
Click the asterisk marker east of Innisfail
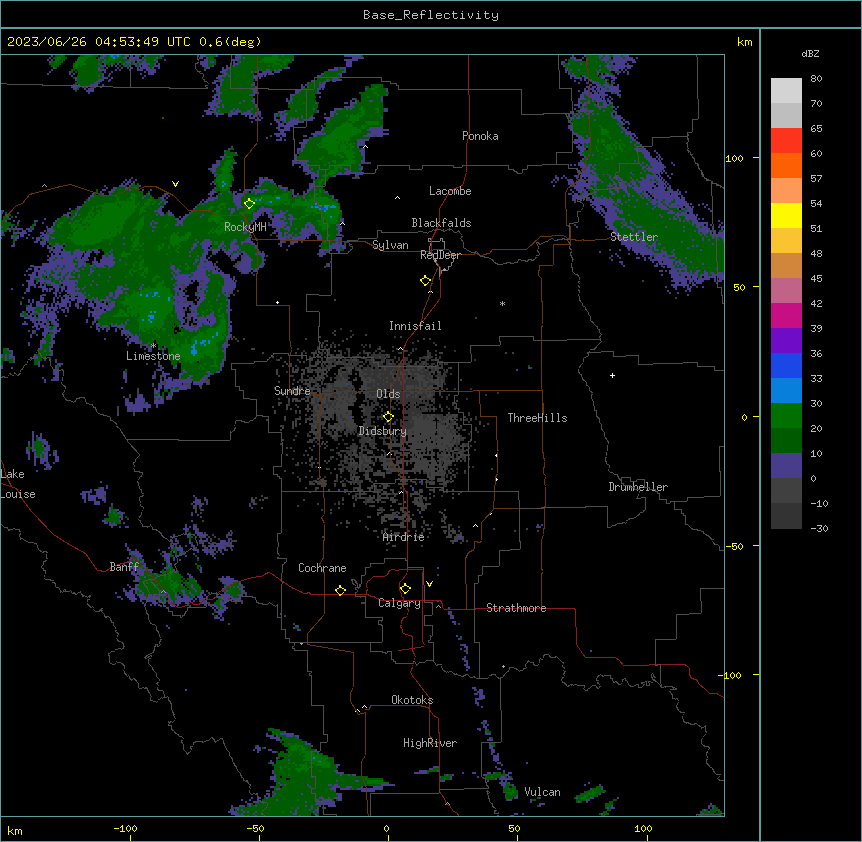pos(502,303)
